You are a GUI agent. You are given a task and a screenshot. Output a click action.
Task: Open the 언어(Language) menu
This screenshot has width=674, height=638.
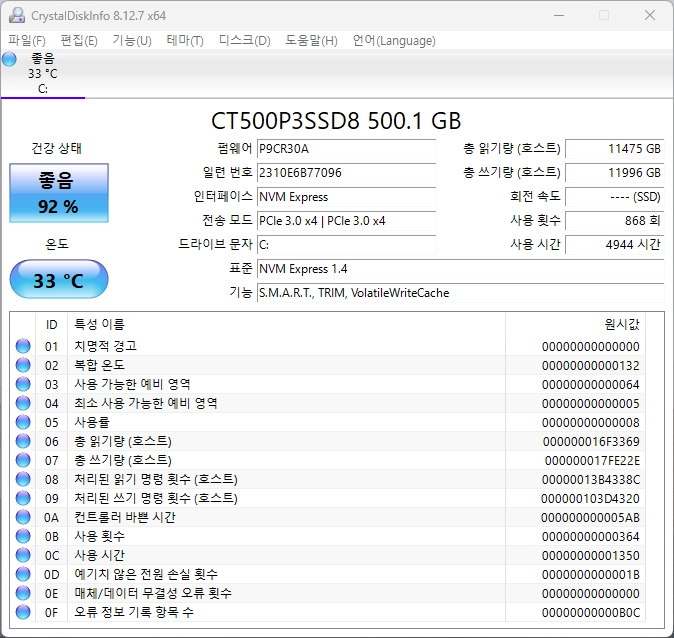click(394, 41)
